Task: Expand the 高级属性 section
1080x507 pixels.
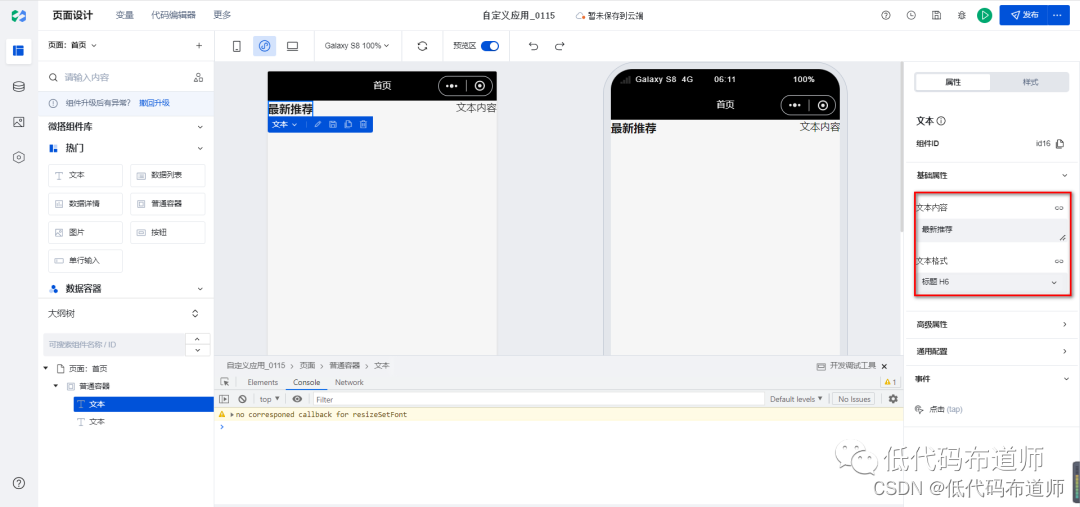Action: [x=1065, y=324]
